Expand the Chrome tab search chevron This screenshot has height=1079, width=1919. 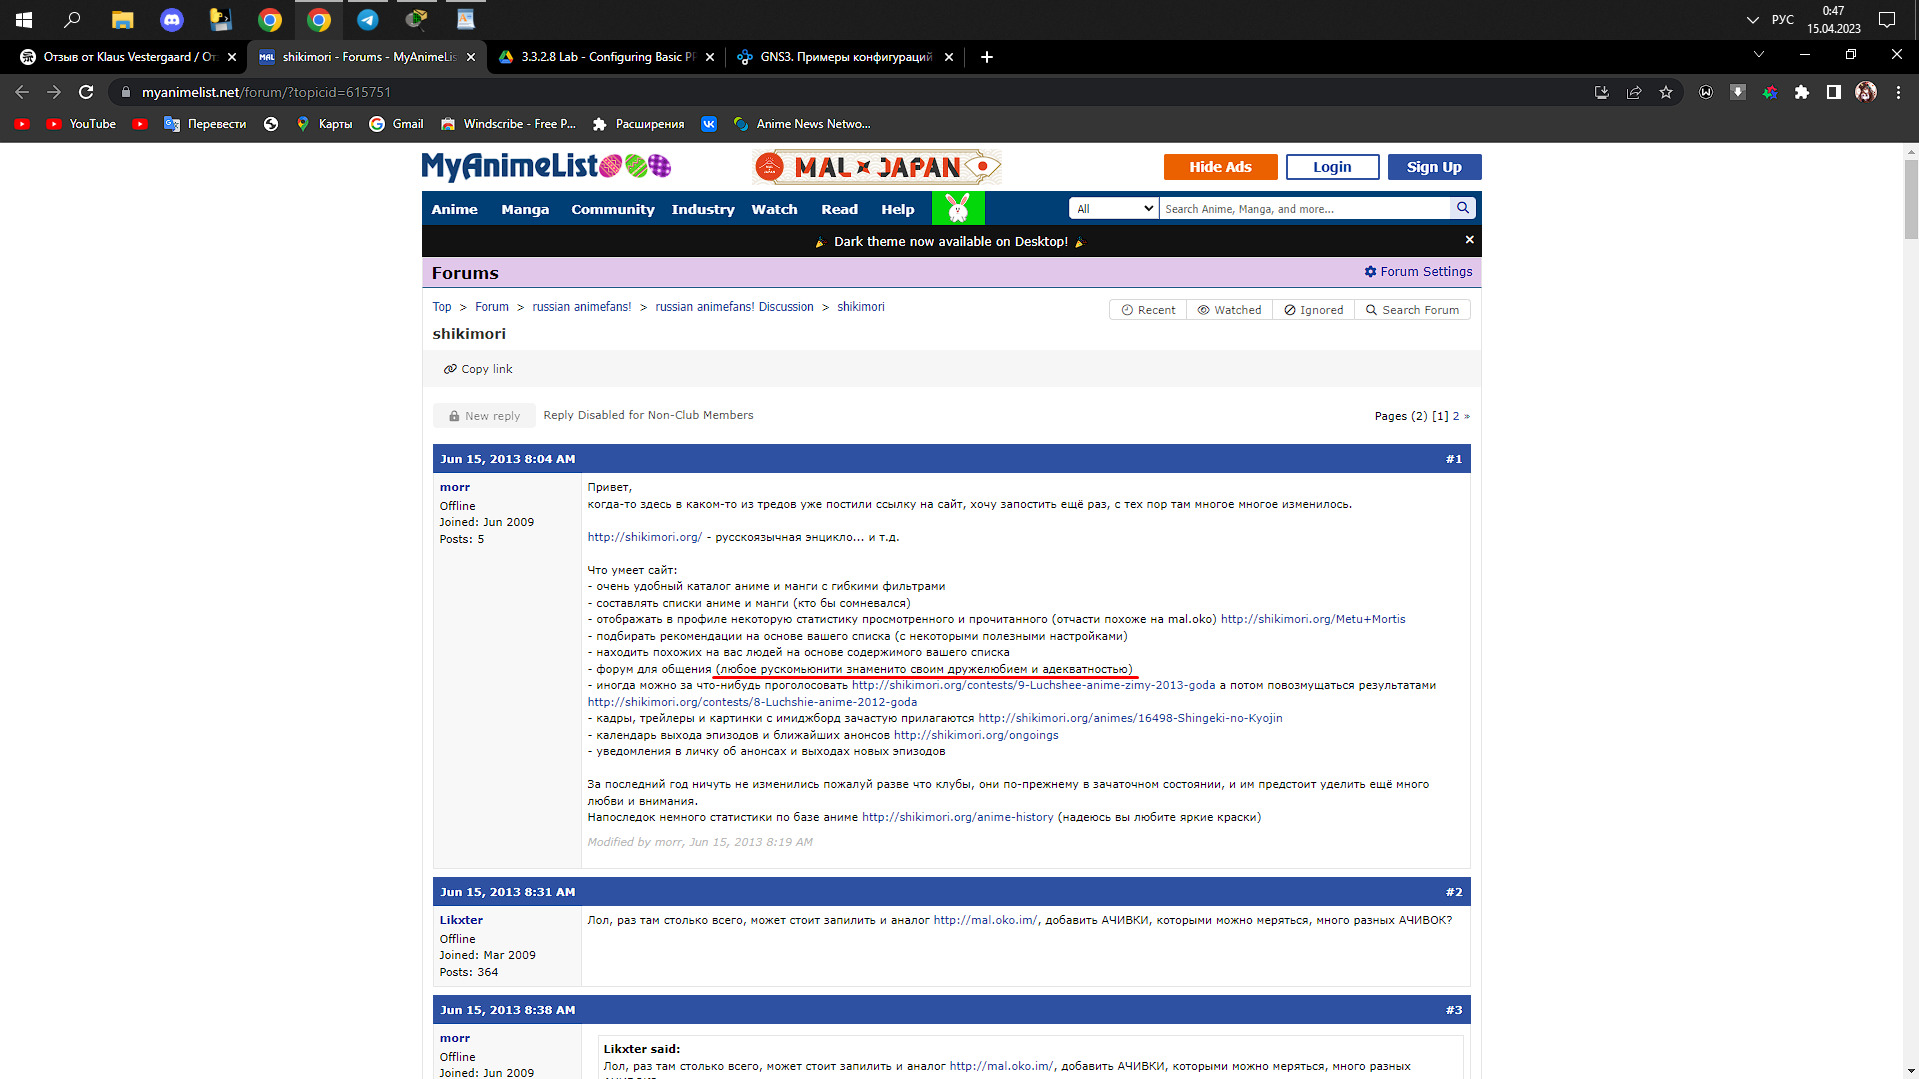[1758, 54]
